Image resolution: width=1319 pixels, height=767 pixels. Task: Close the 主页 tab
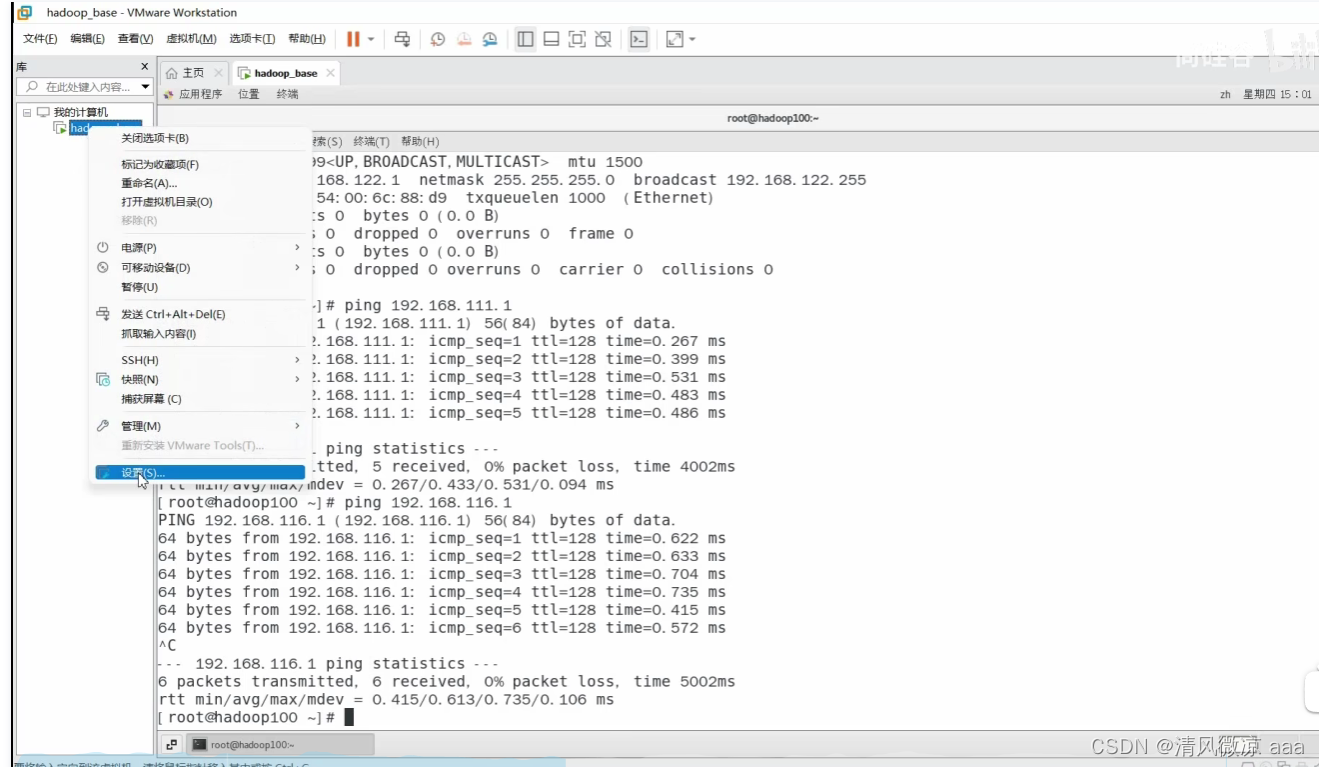[x=218, y=73]
